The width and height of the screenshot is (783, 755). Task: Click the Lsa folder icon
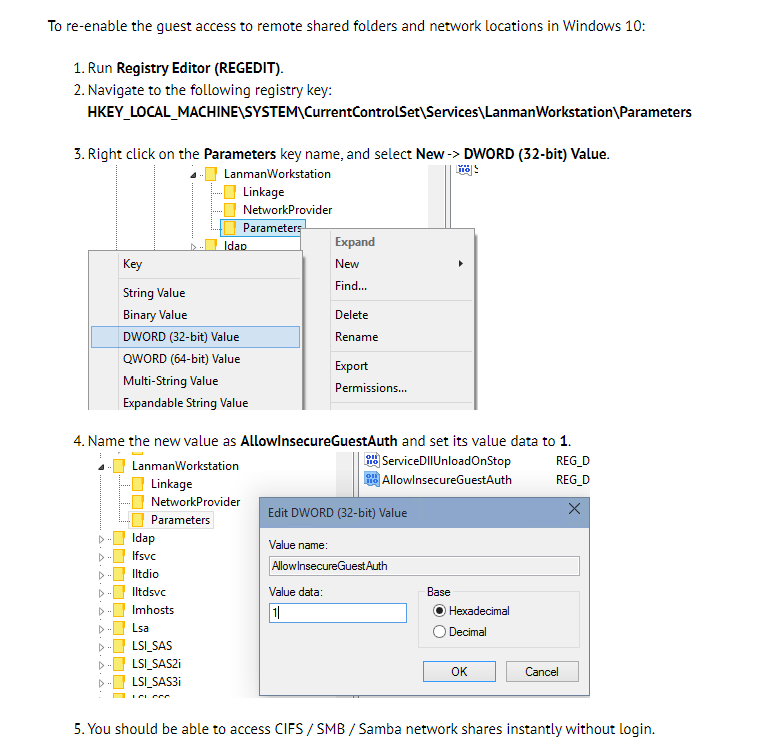(119, 628)
